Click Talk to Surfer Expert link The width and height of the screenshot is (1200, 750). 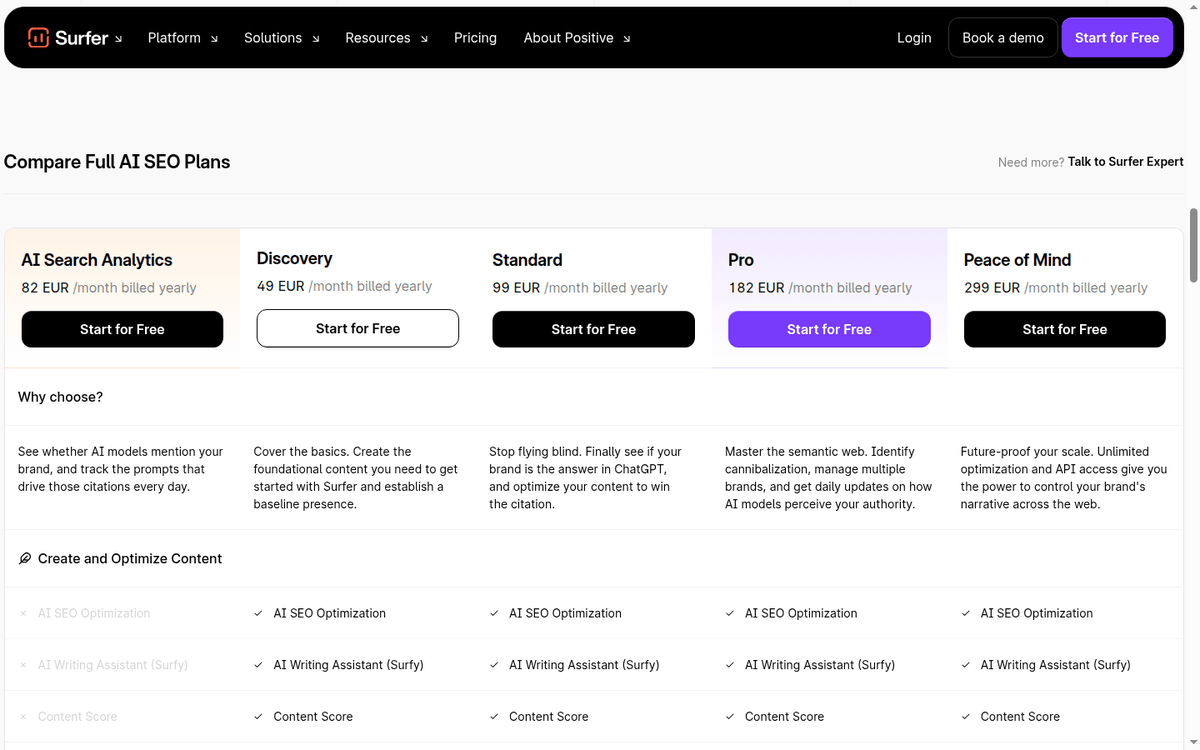click(1125, 161)
